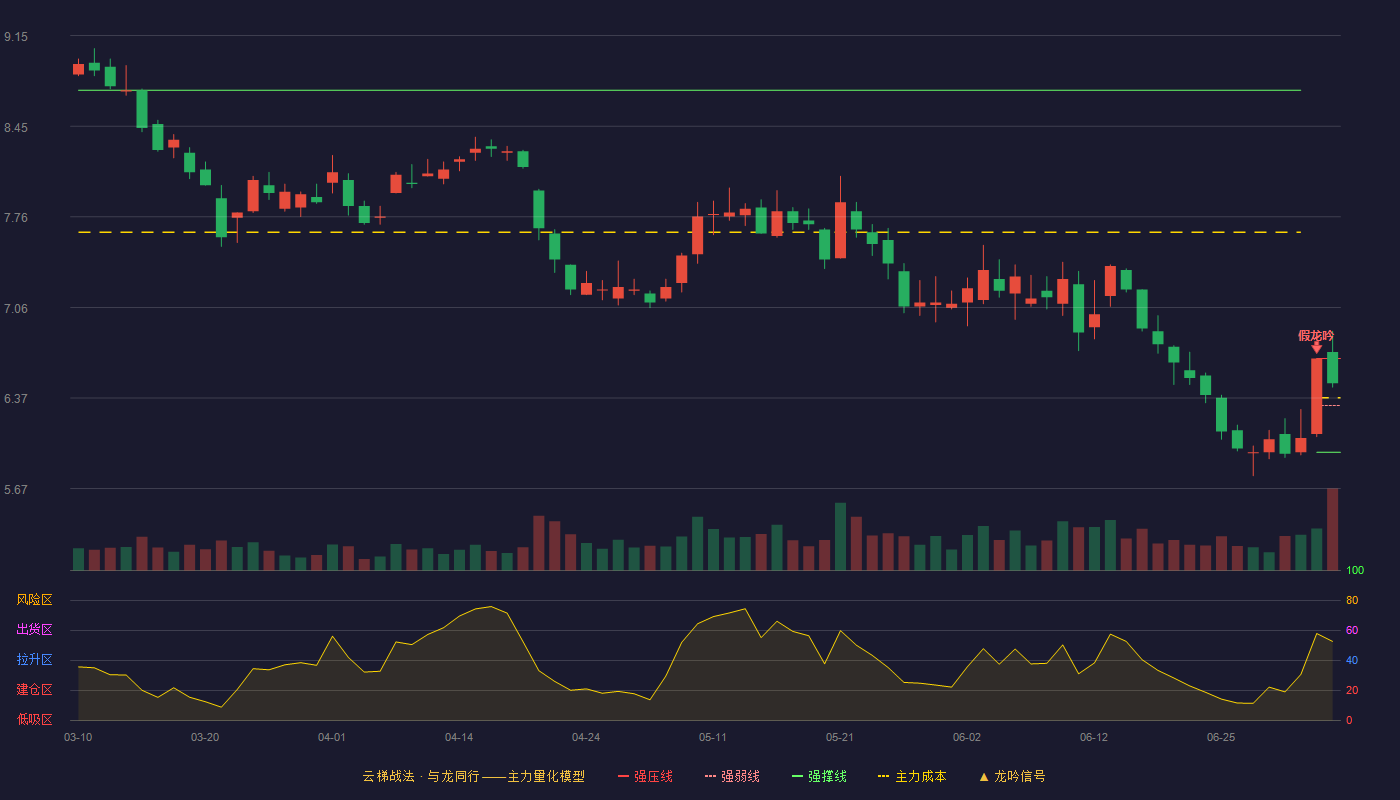This screenshot has width=1400, height=800.
Task: Click the green dash icon beside 强撑线
Action: tap(797, 776)
